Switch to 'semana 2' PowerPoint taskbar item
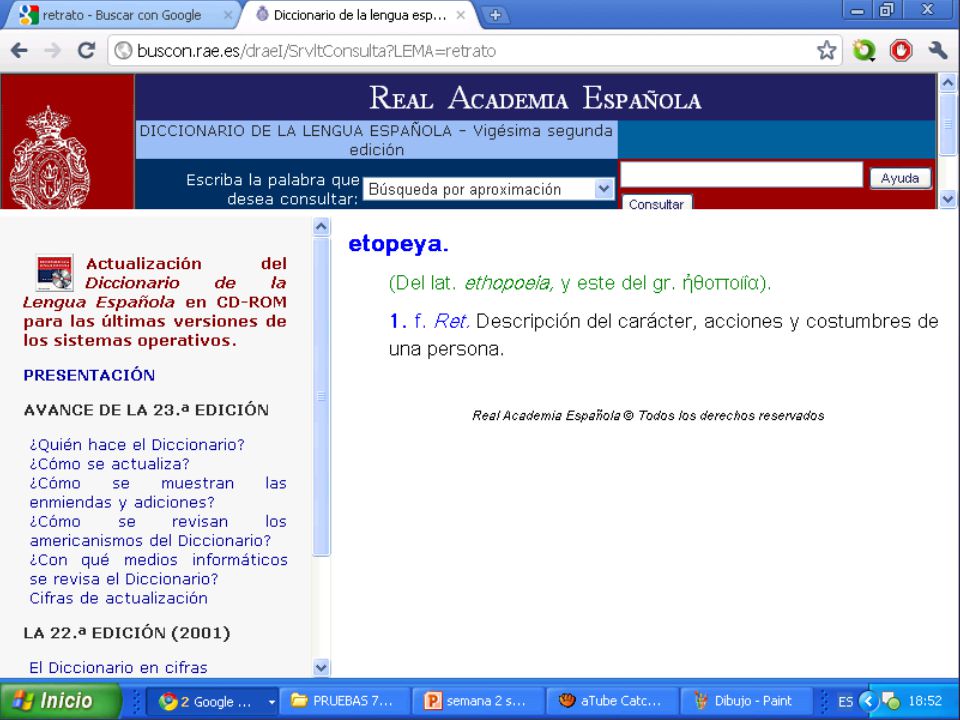Image resolution: width=960 pixels, height=720 pixels. tap(478, 701)
